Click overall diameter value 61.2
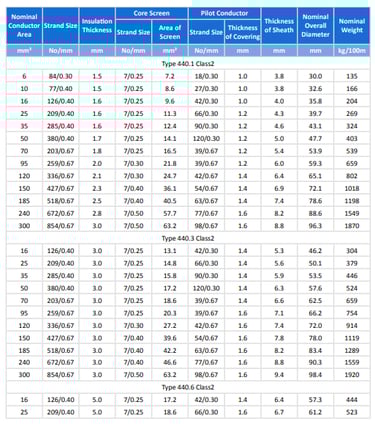Image resolution: width=375 pixels, height=424 pixels. pyautogui.click(x=315, y=412)
